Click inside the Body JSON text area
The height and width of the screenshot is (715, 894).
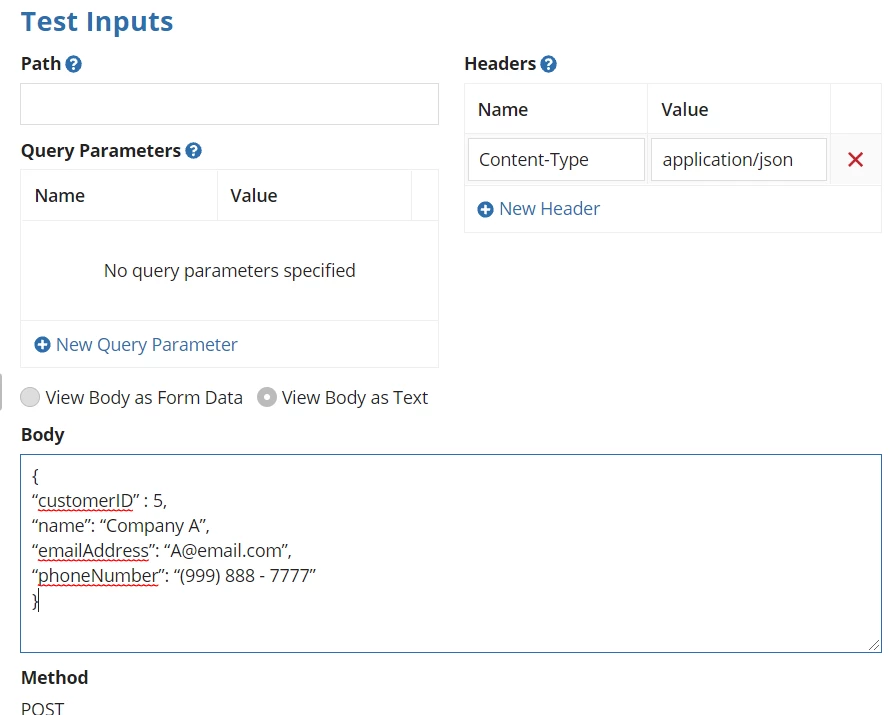coord(450,553)
